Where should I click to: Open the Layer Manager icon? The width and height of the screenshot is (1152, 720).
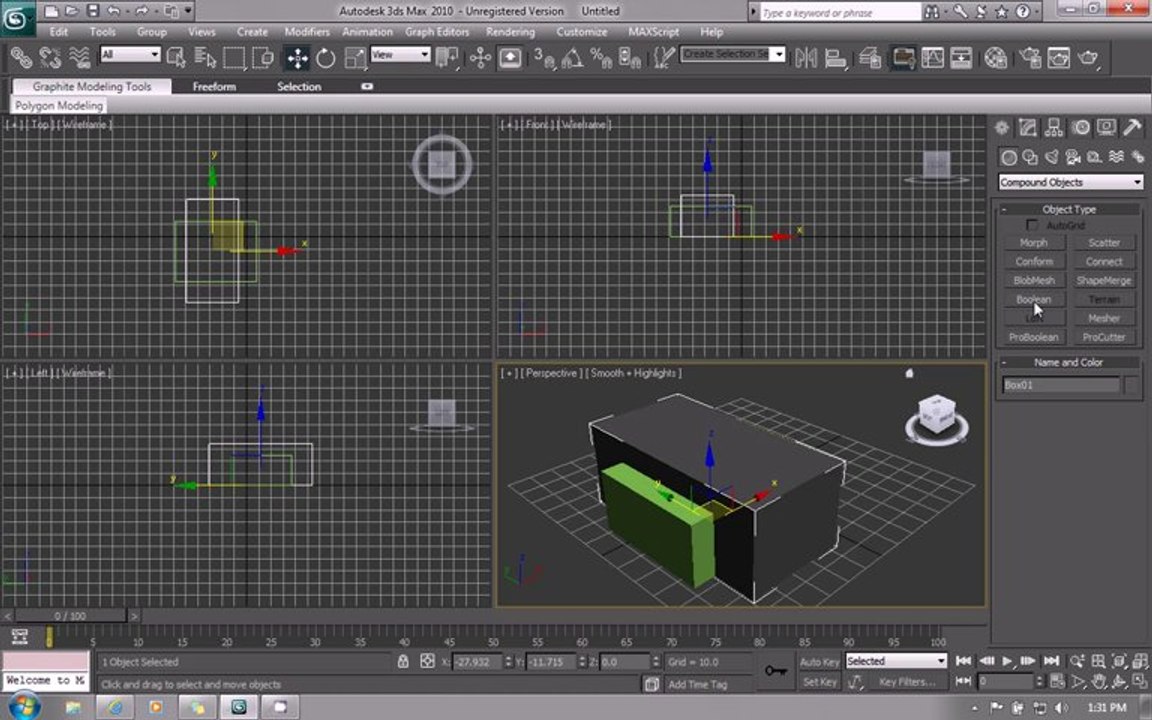pos(870,57)
